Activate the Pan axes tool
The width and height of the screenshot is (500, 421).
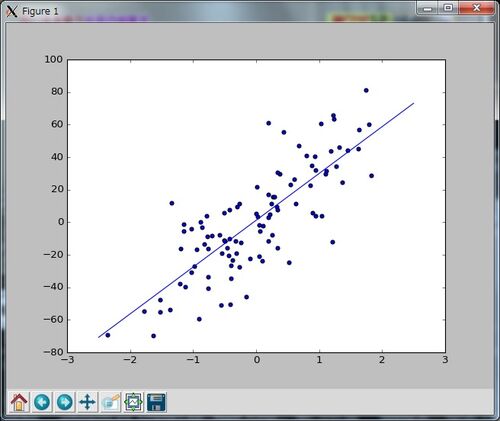87,402
